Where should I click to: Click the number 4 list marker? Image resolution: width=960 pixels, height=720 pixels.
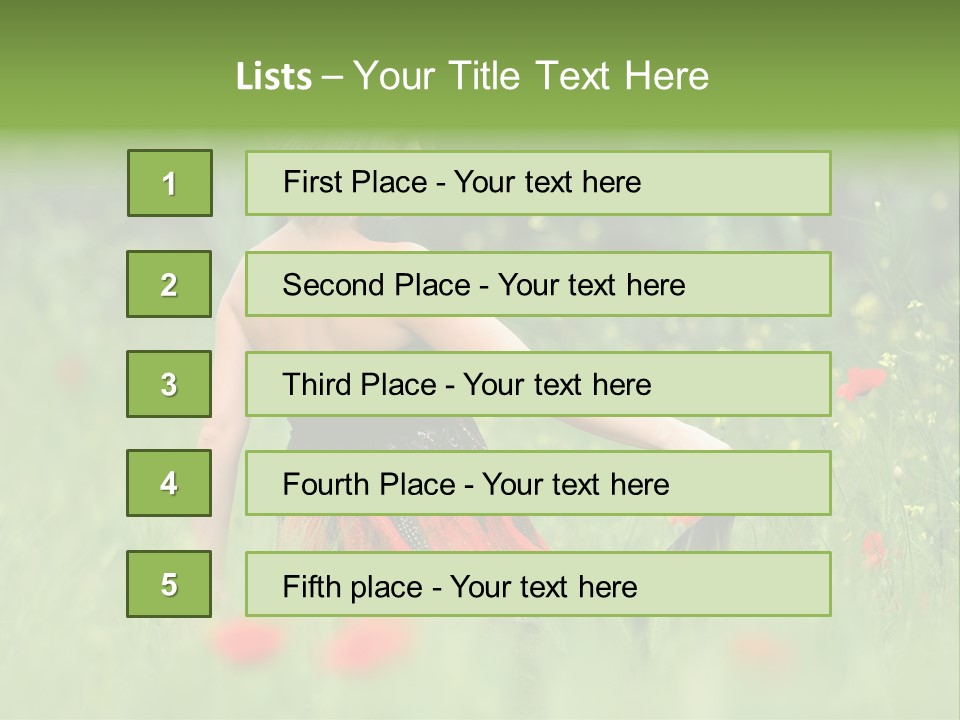(x=169, y=484)
